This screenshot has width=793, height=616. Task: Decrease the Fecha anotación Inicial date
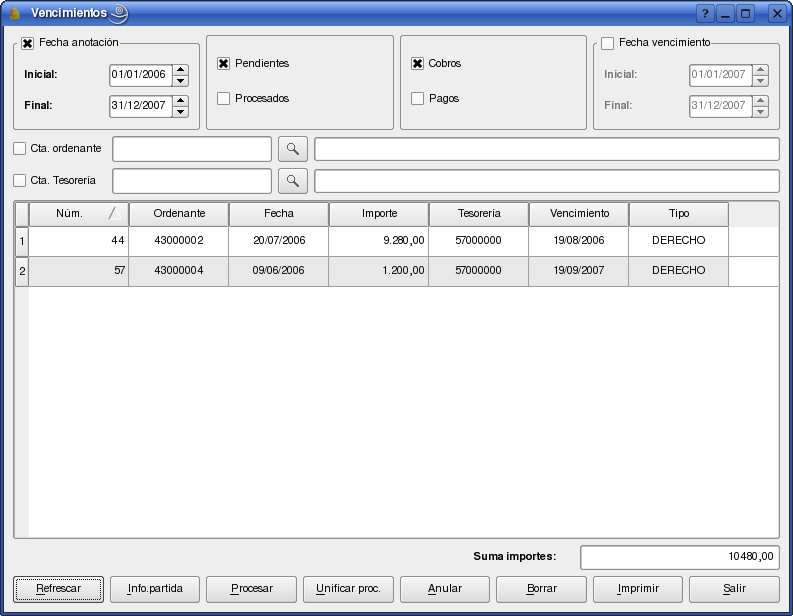pos(181,81)
